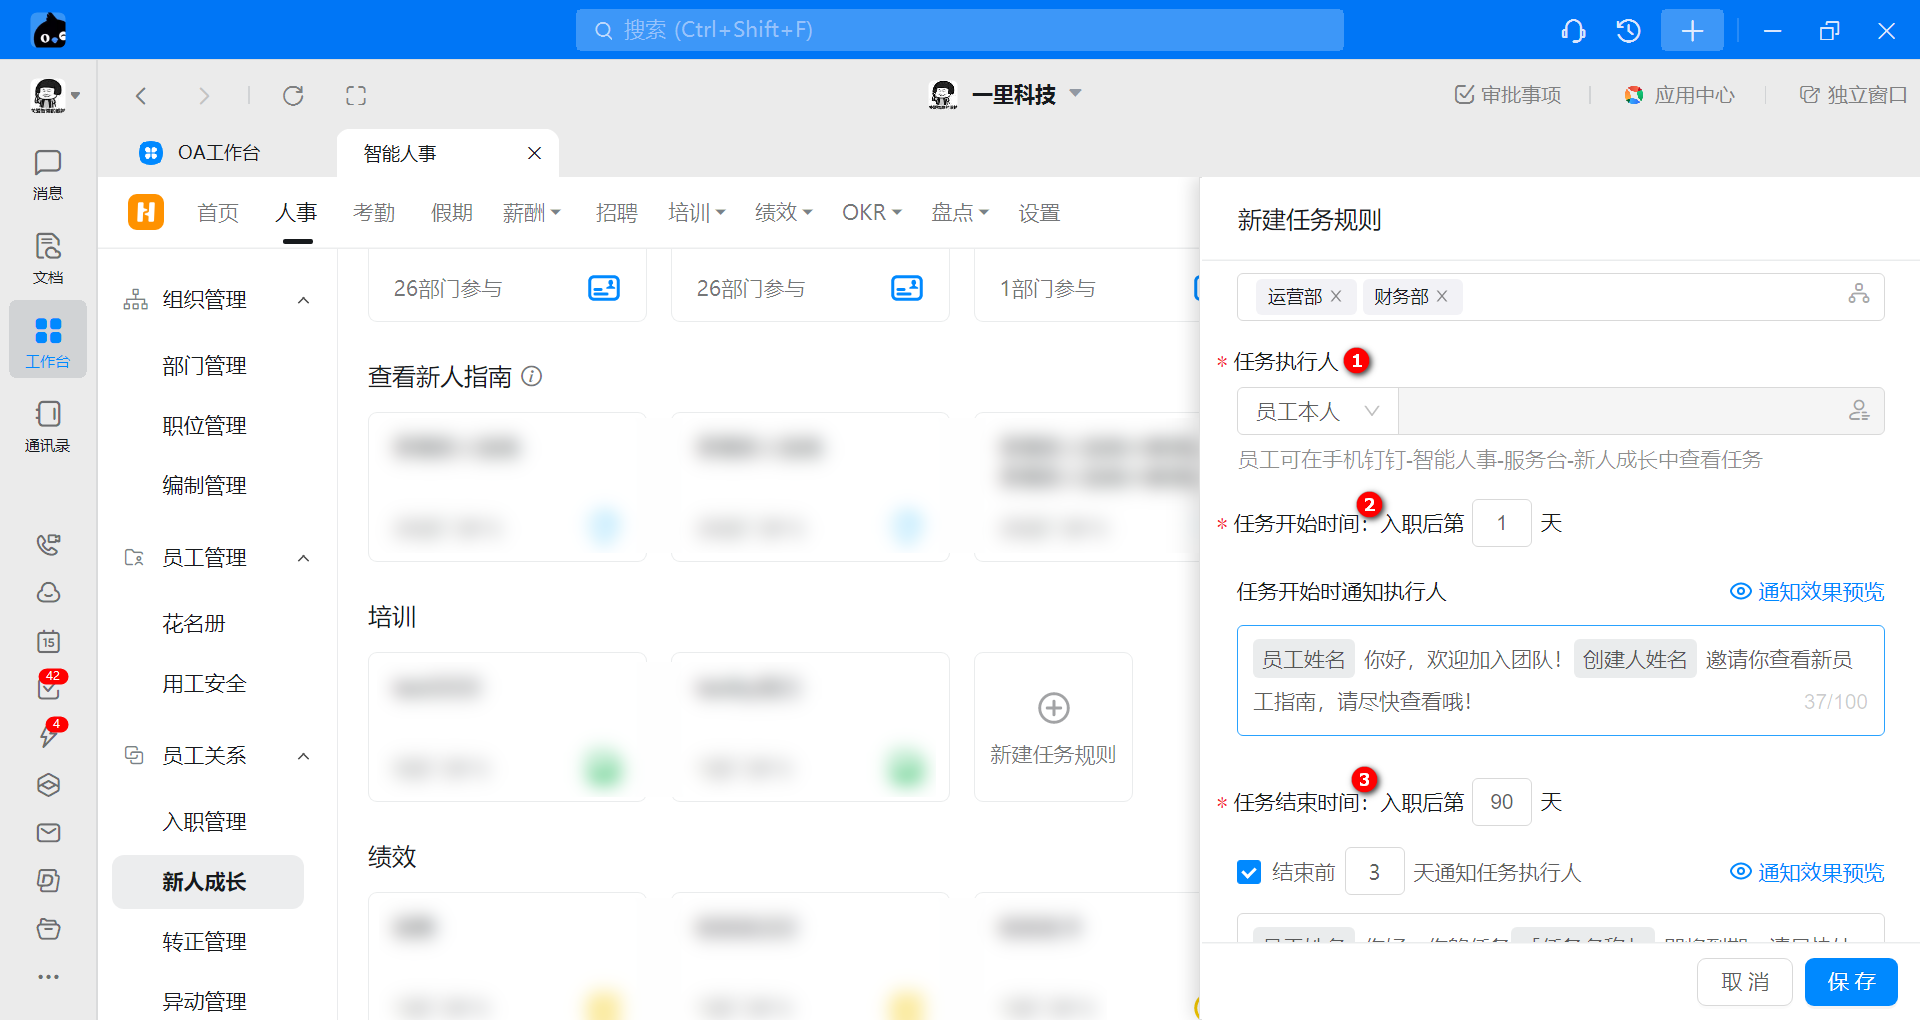Click the headset customer service icon
1920x1020 pixels.
pos(1573,31)
